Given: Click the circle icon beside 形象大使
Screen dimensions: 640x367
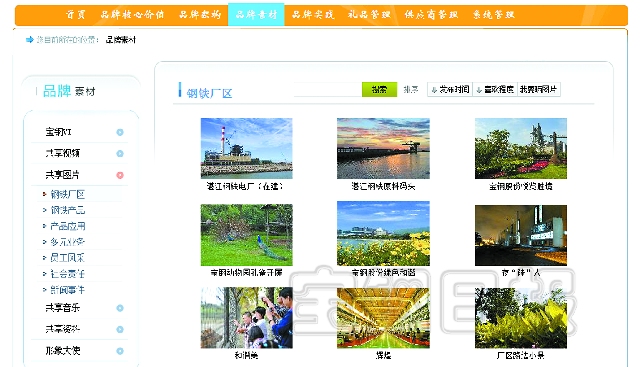Looking at the screenshot, I should (120, 351).
